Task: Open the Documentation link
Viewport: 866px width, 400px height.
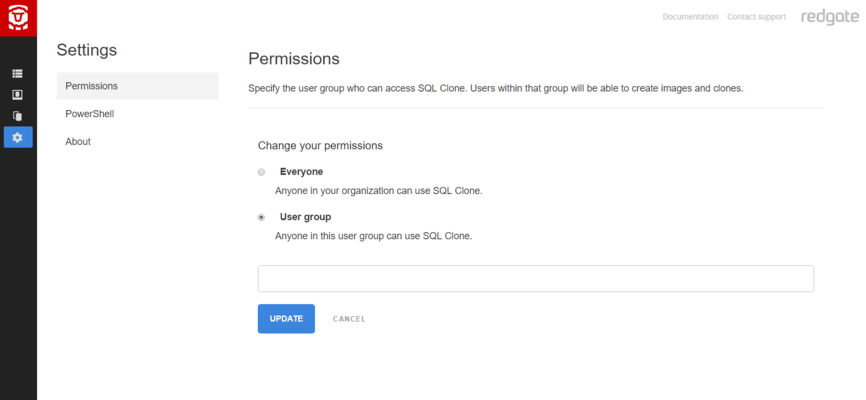Action: tap(690, 17)
